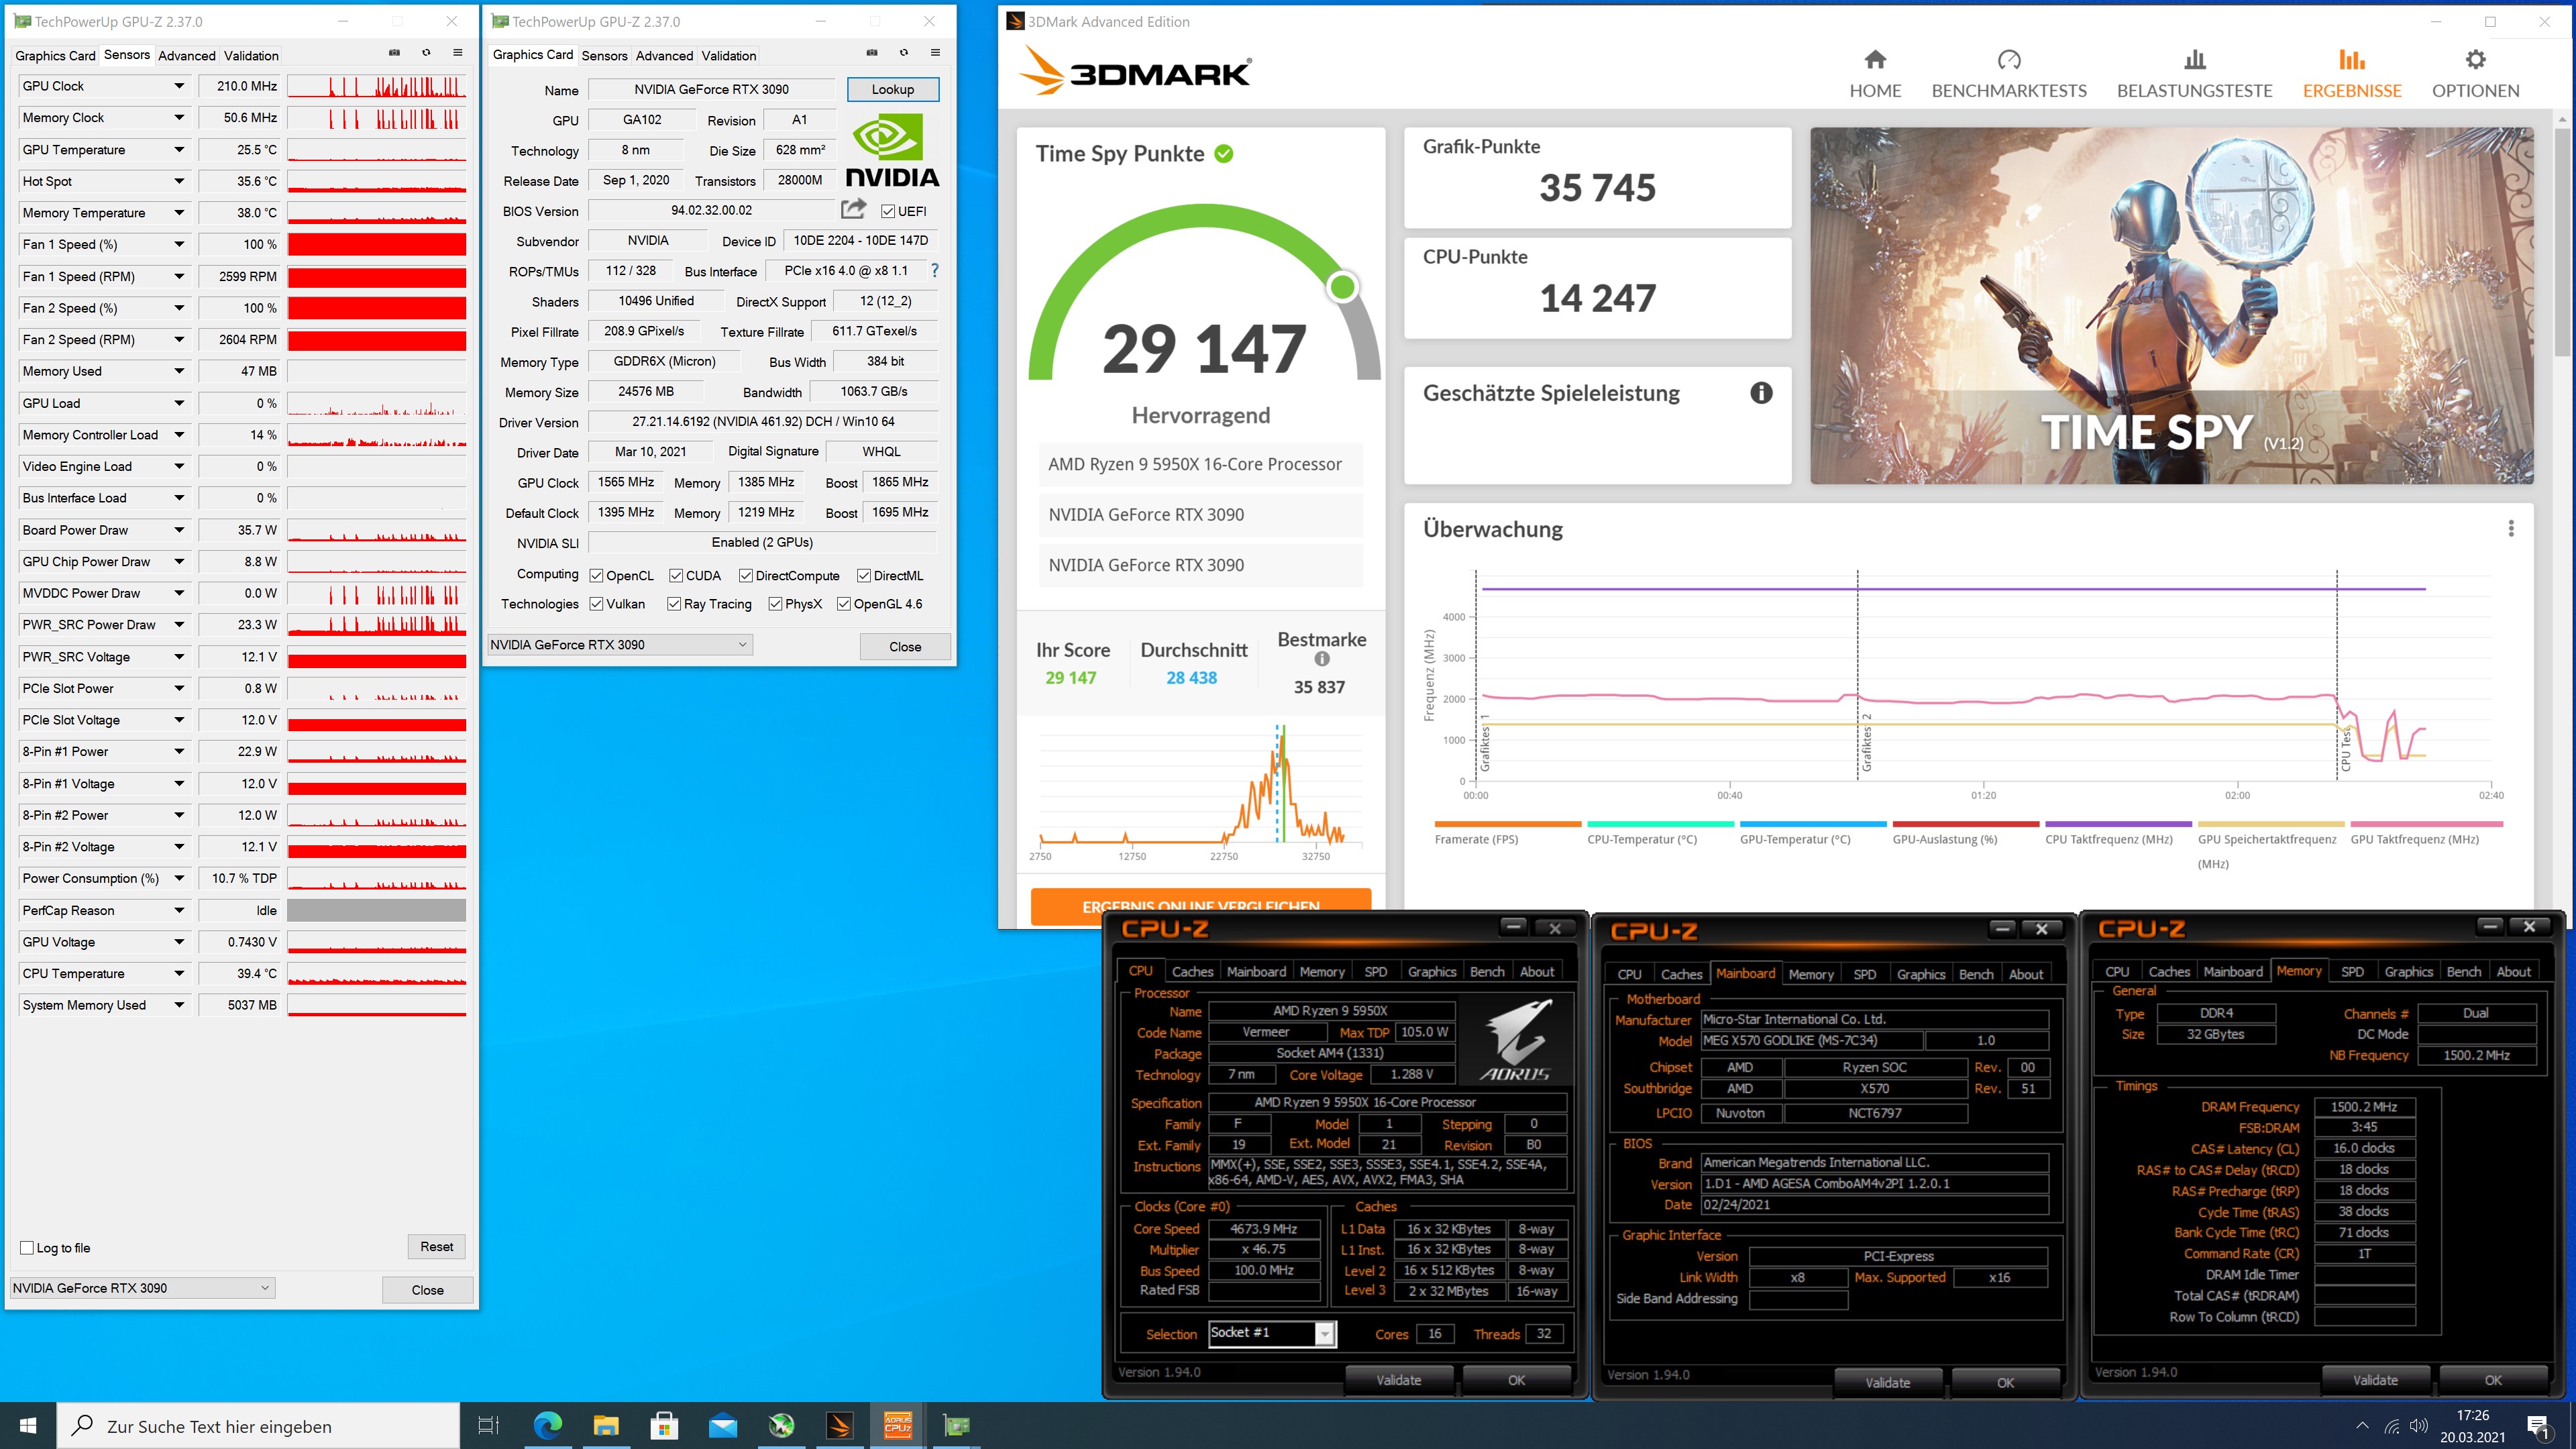Toggle OpenCL checkbox
This screenshot has width=2576, height=1449.
click(596, 575)
